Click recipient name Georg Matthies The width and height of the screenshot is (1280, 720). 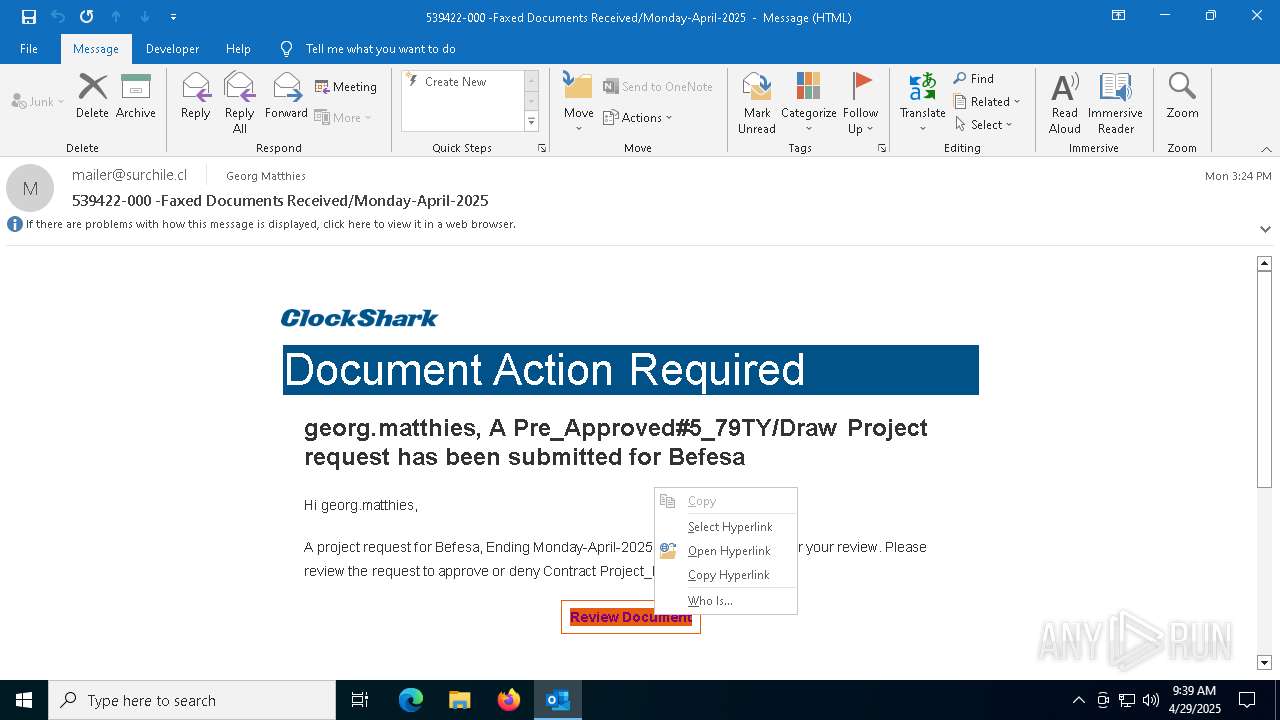pos(266,176)
